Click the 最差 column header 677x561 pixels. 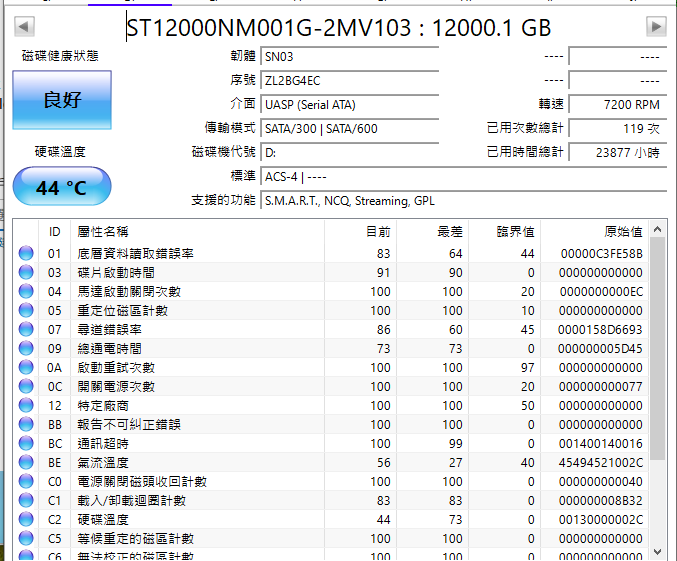click(433, 232)
